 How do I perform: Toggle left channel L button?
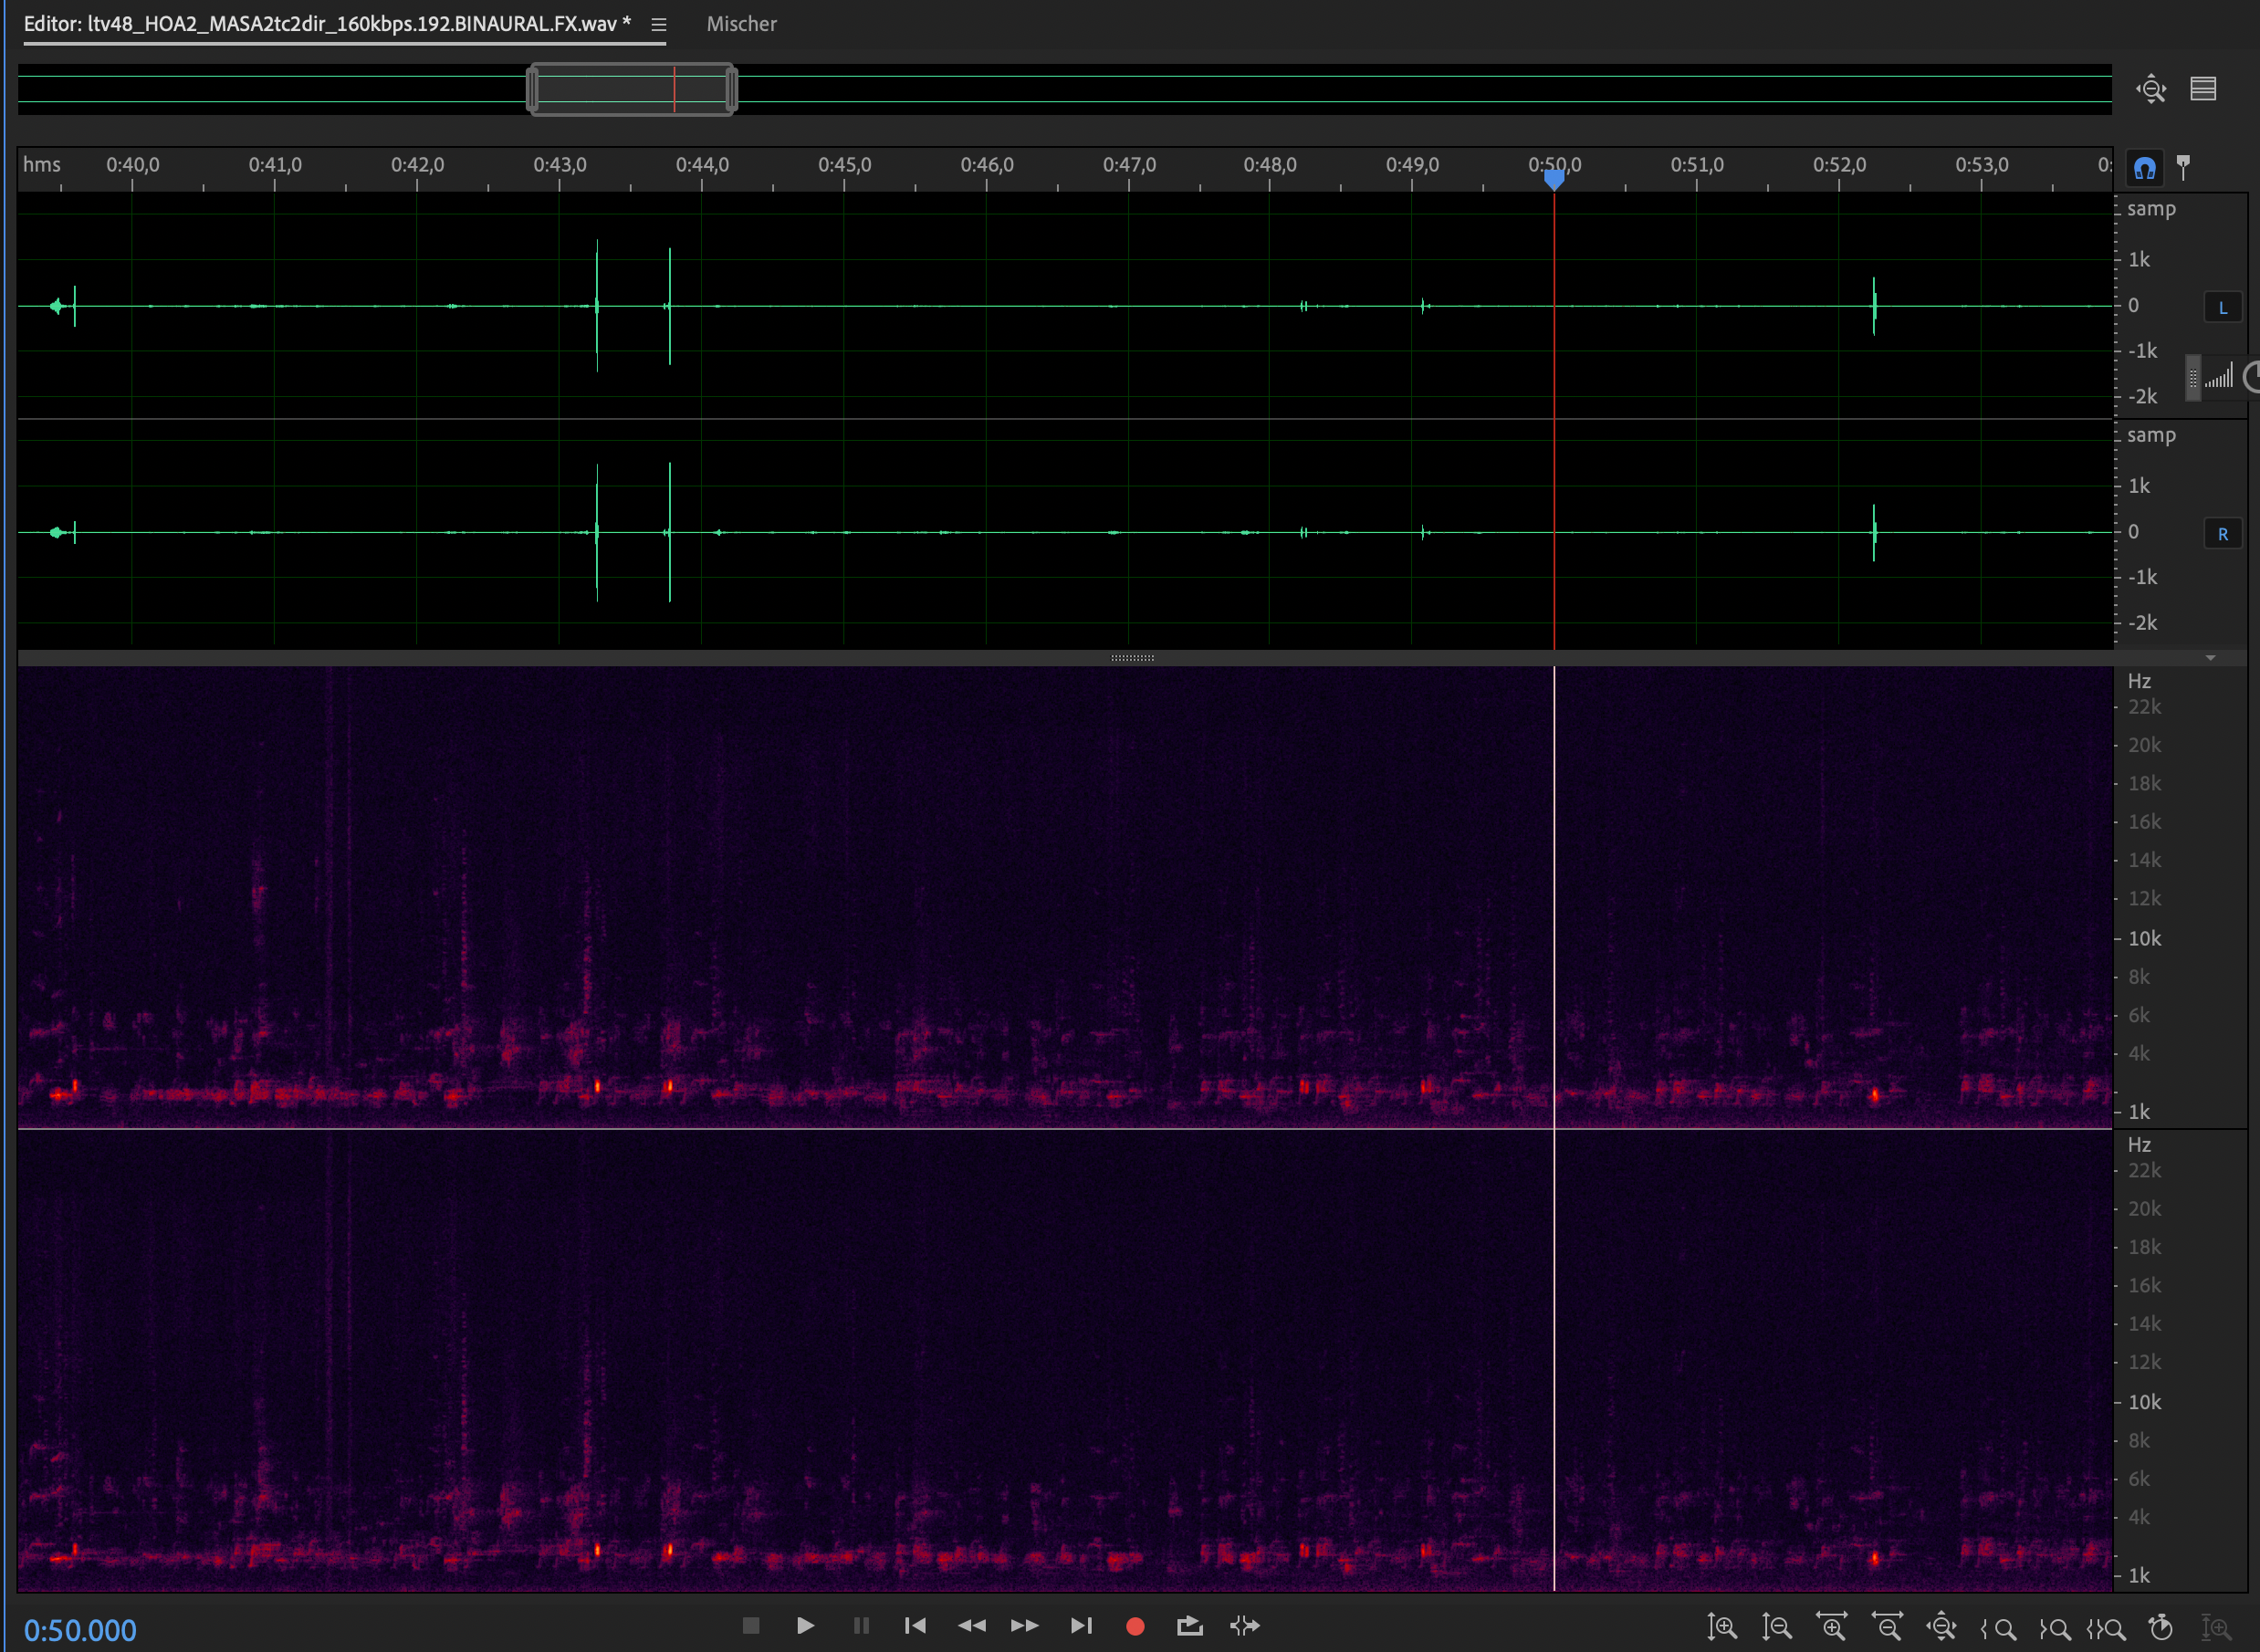(2222, 307)
